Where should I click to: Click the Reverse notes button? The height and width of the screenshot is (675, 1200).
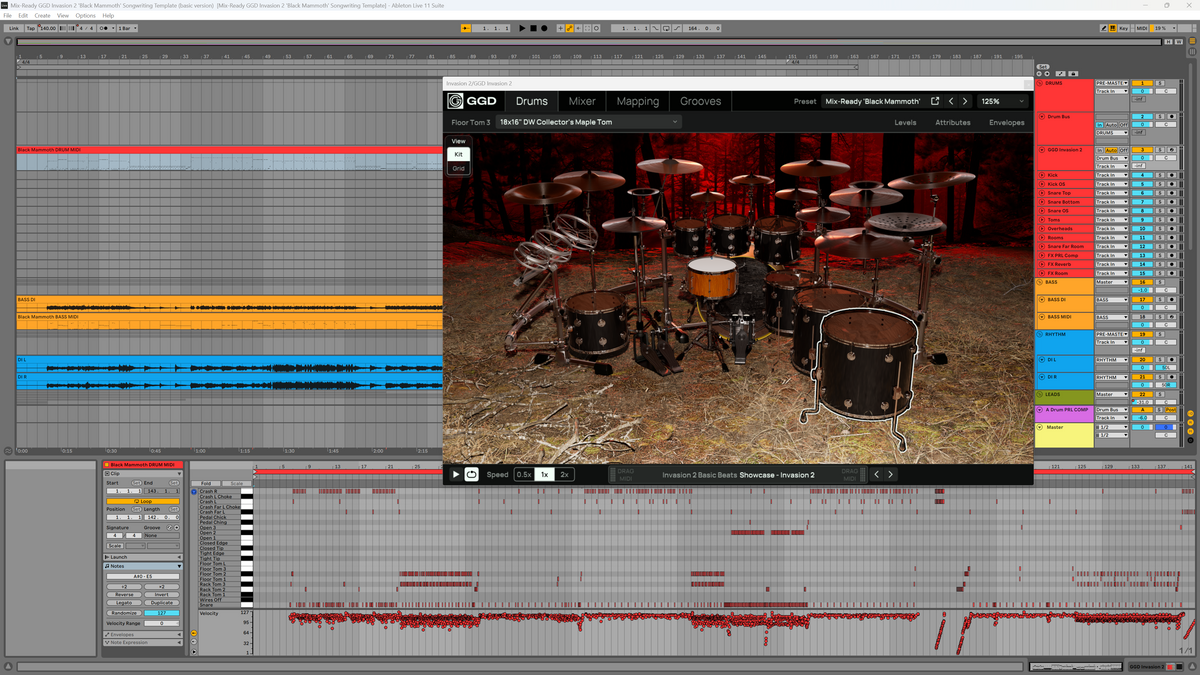pos(125,594)
